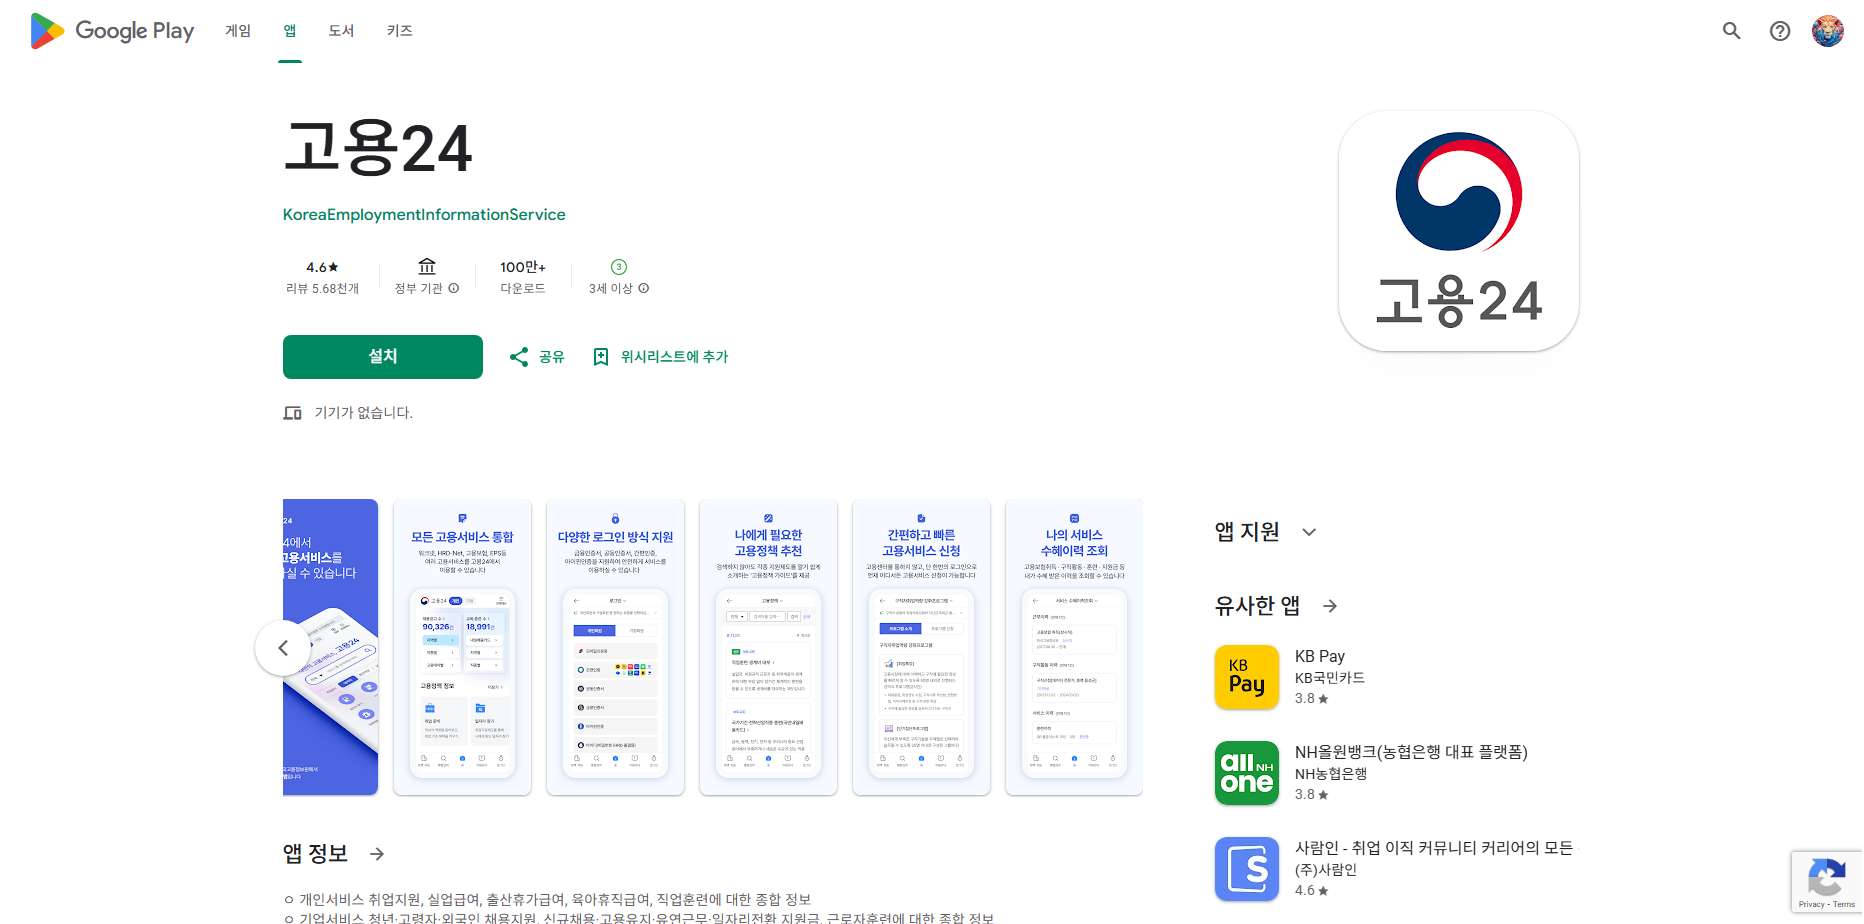Image resolution: width=1864 pixels, height=924 pixels.
Task: Open screenshot 나의 서비스 수혜이력 조회
Action: pos(1074,647)
